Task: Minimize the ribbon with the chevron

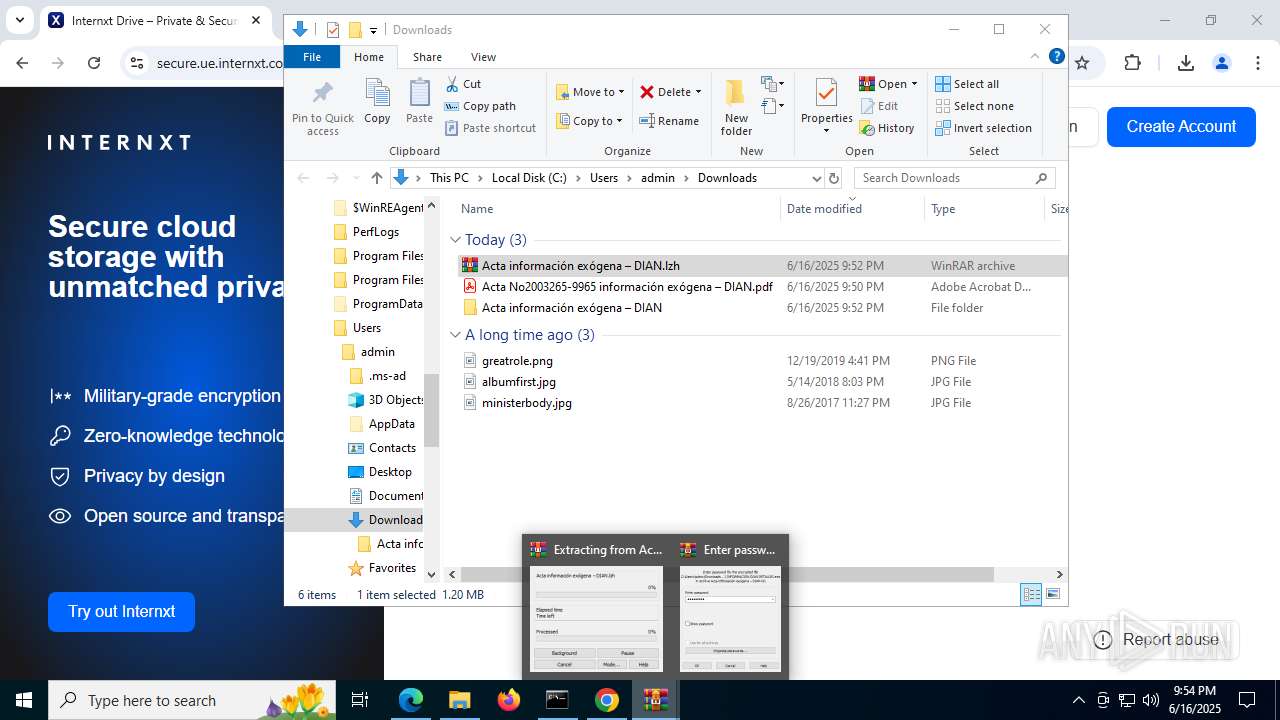Action: (1035, 57)
